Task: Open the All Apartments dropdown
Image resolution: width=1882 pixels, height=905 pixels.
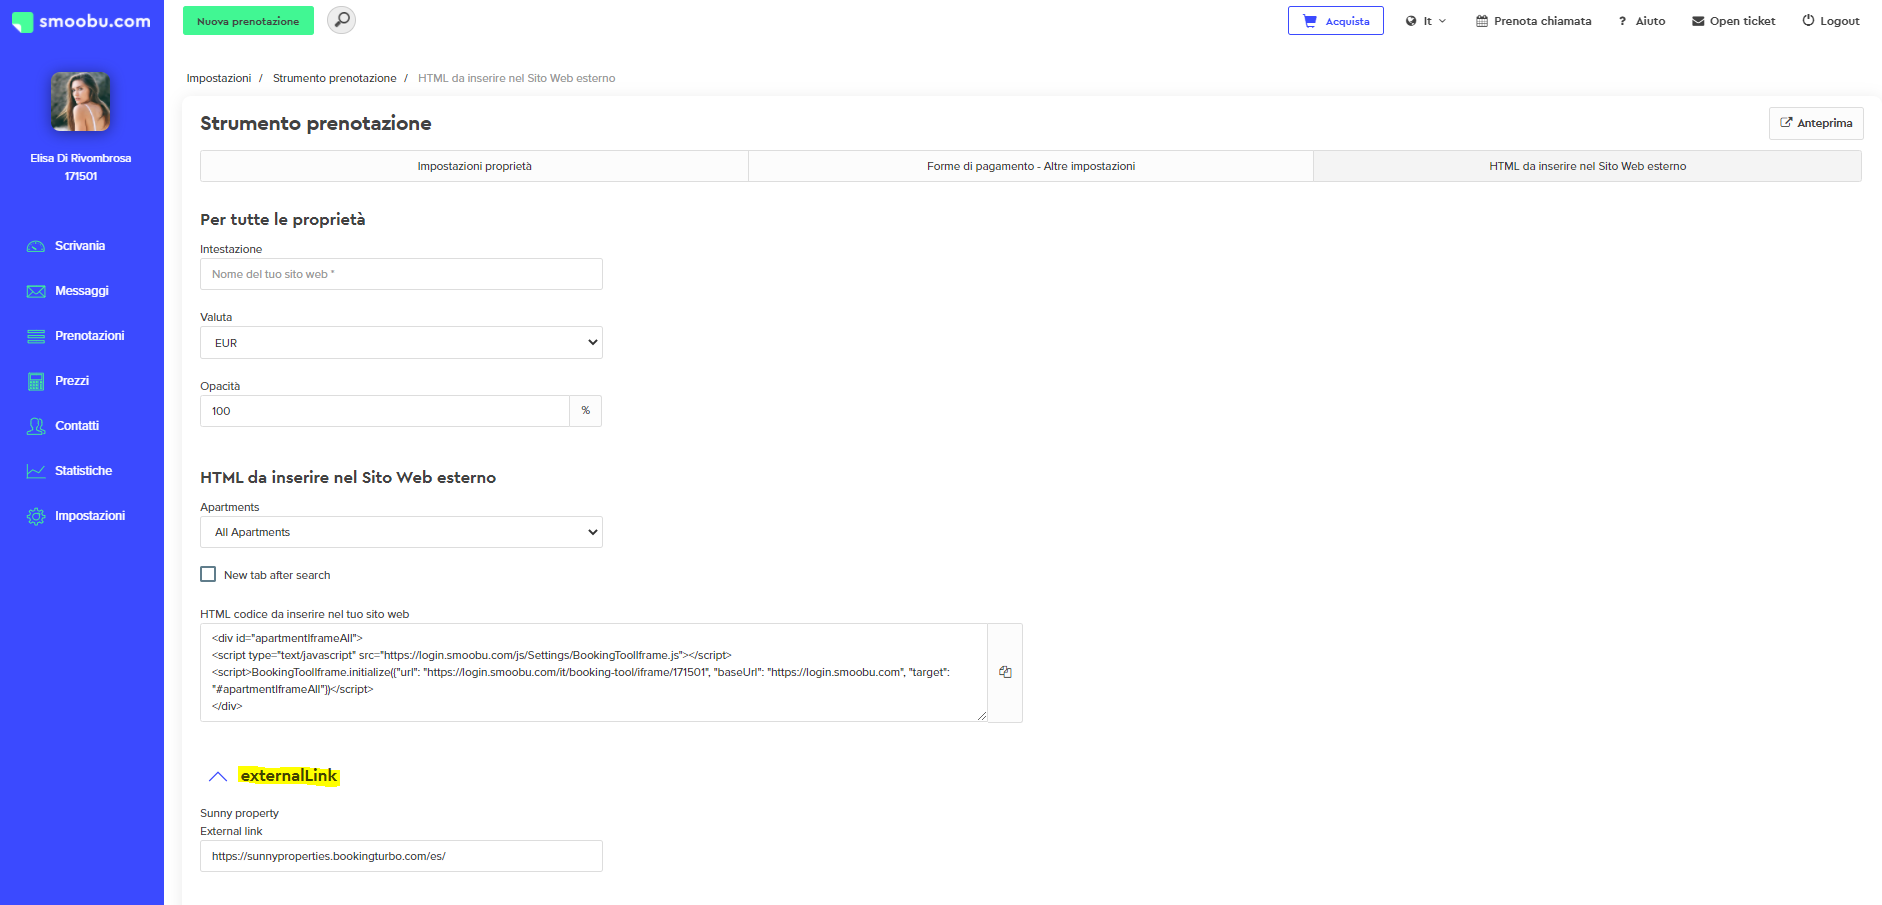Action: (401, 532)
